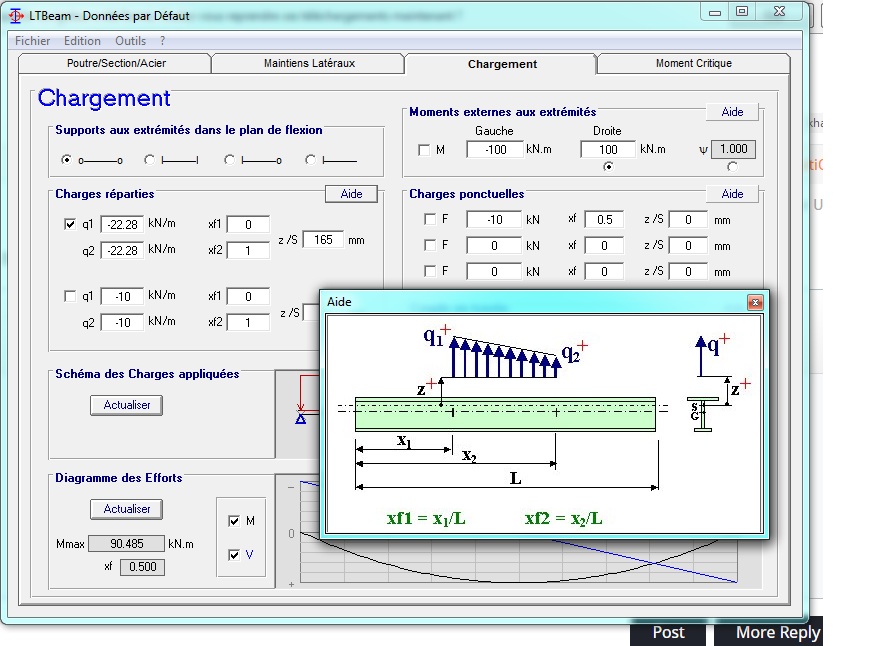Screen dimensions: 877x646
Task: Click second q2 field showing -10
Action: pyautogui.click(x=122, y=323)
